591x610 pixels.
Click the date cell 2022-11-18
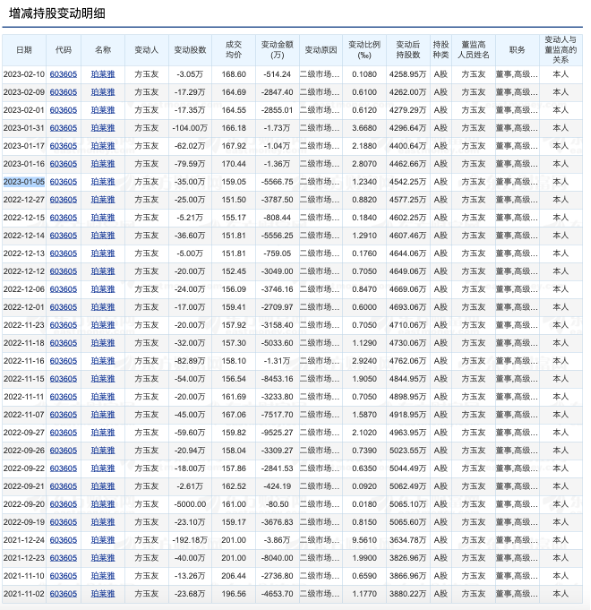click(24, 343)
